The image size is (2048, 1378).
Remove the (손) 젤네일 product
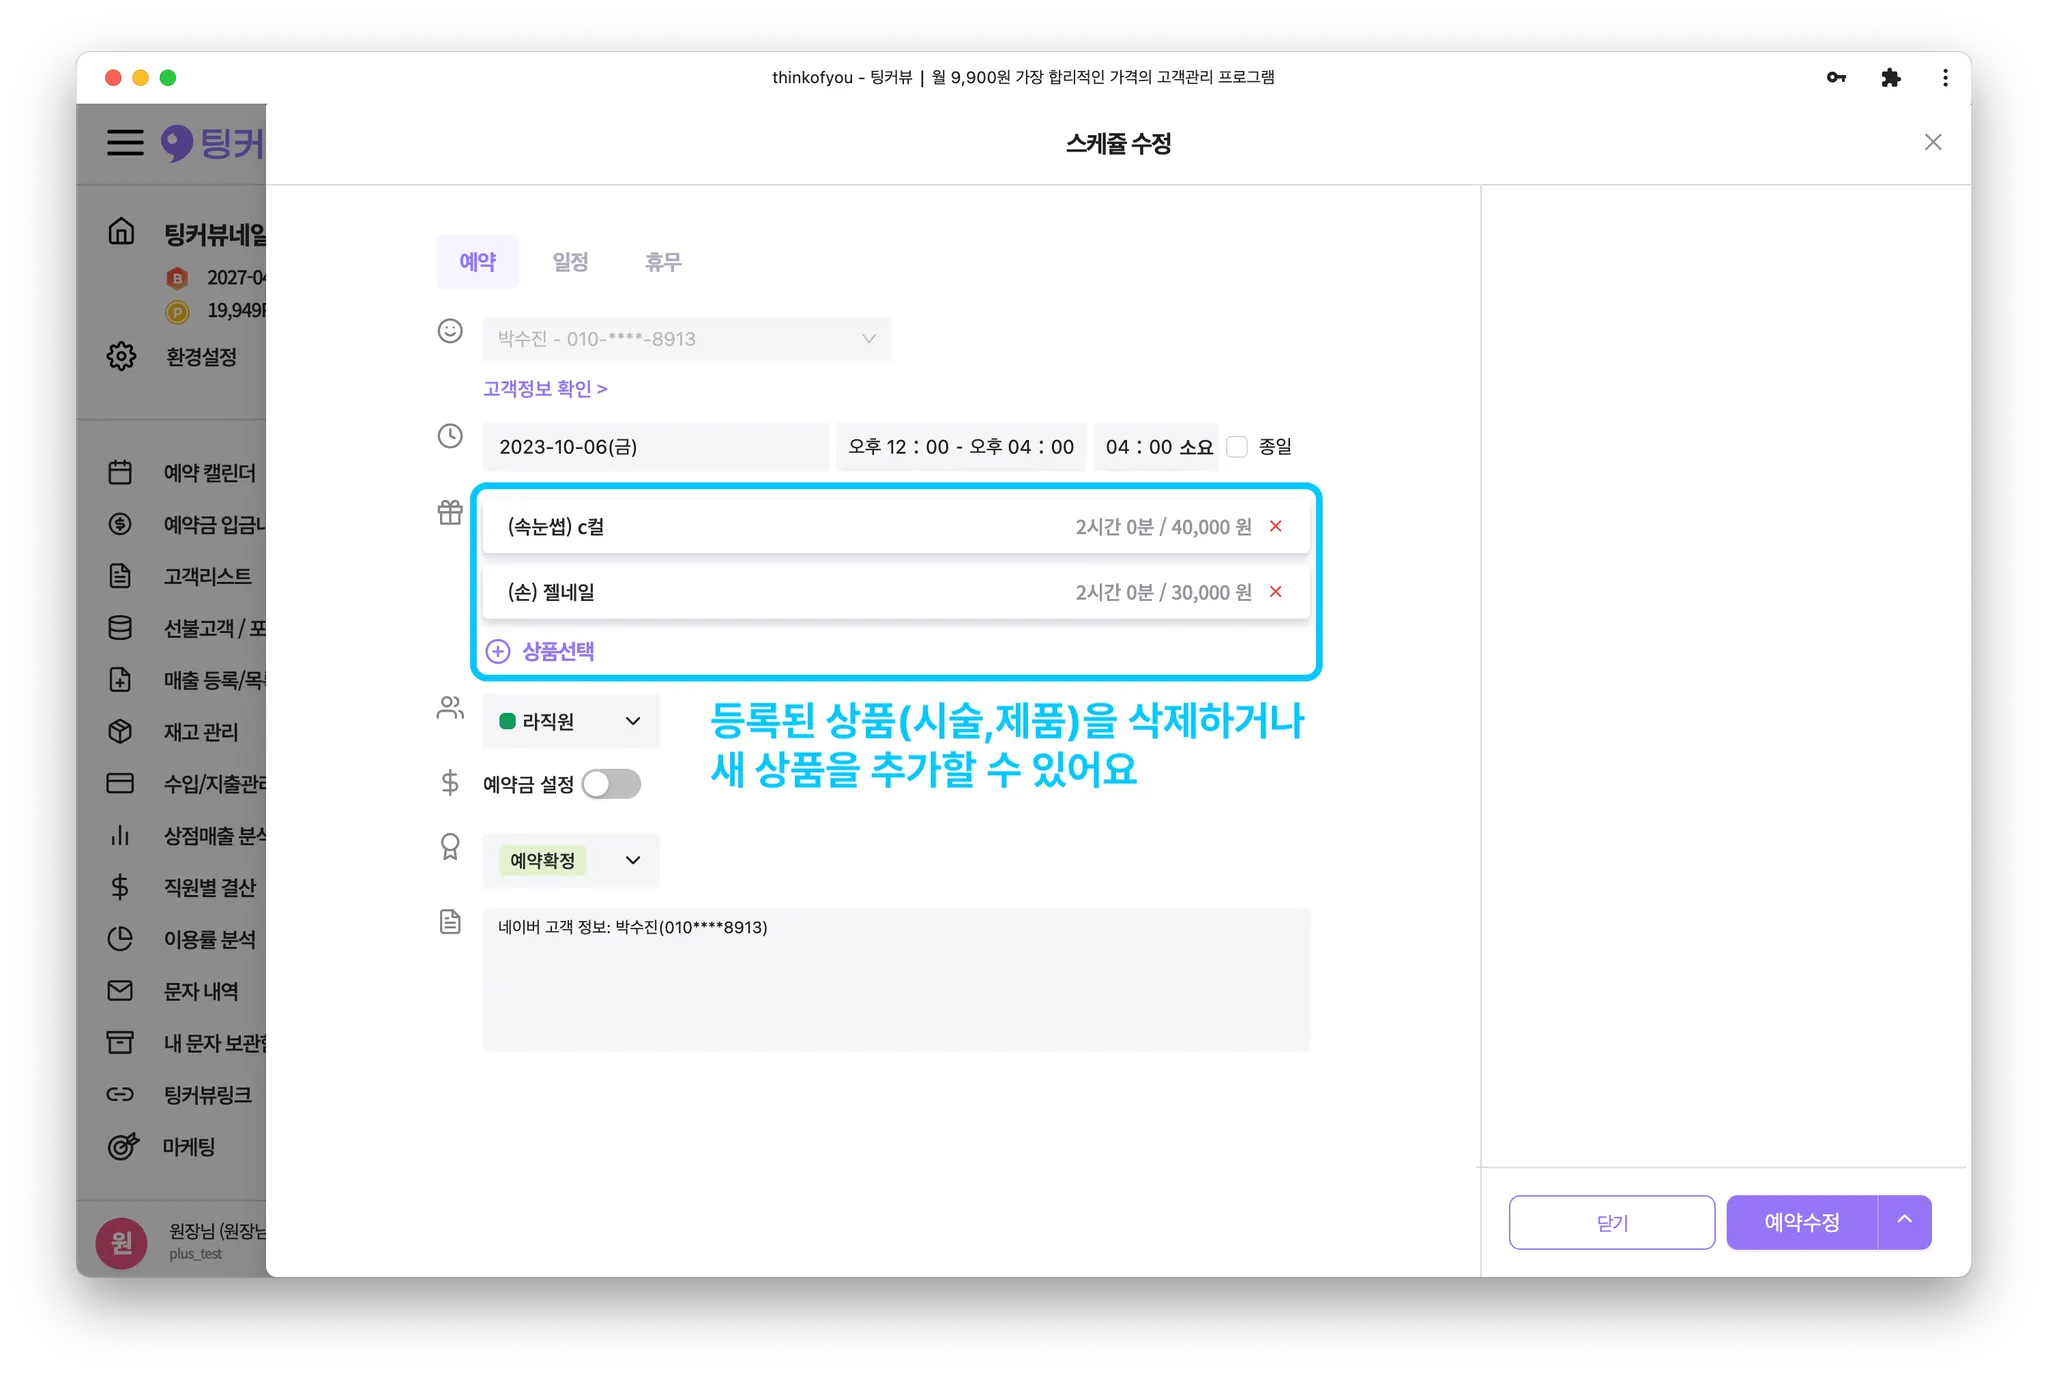tap(1275, 592)
